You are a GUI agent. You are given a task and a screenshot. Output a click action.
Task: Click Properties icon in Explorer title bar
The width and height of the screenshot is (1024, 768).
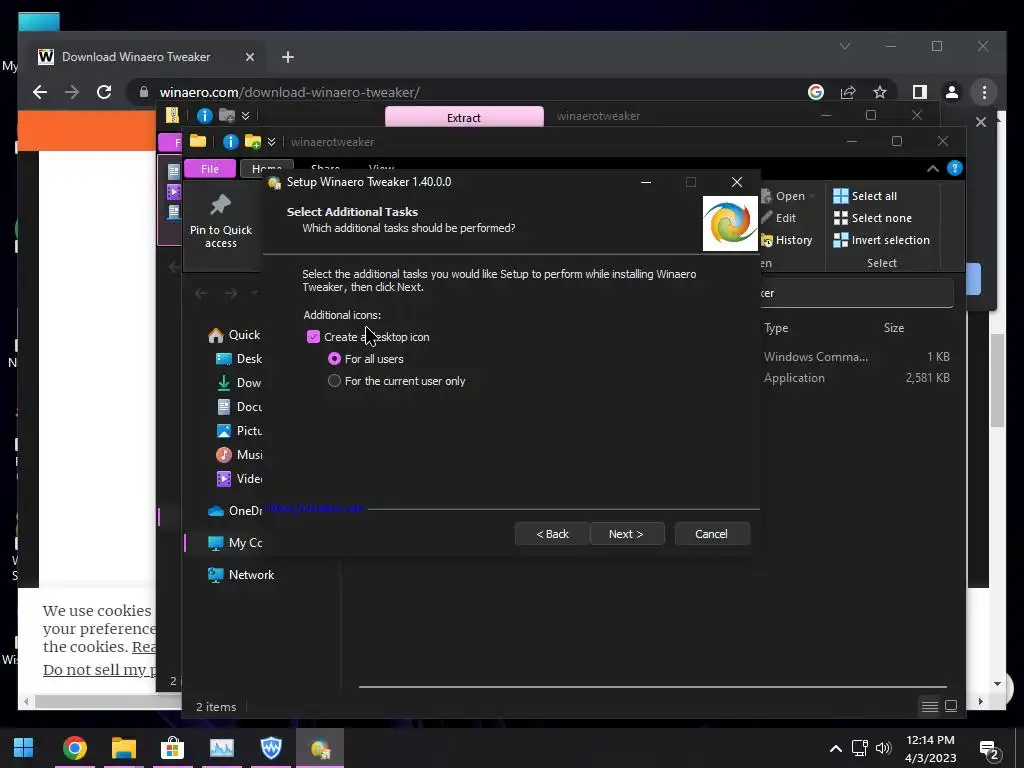click(x=230, y=142)
